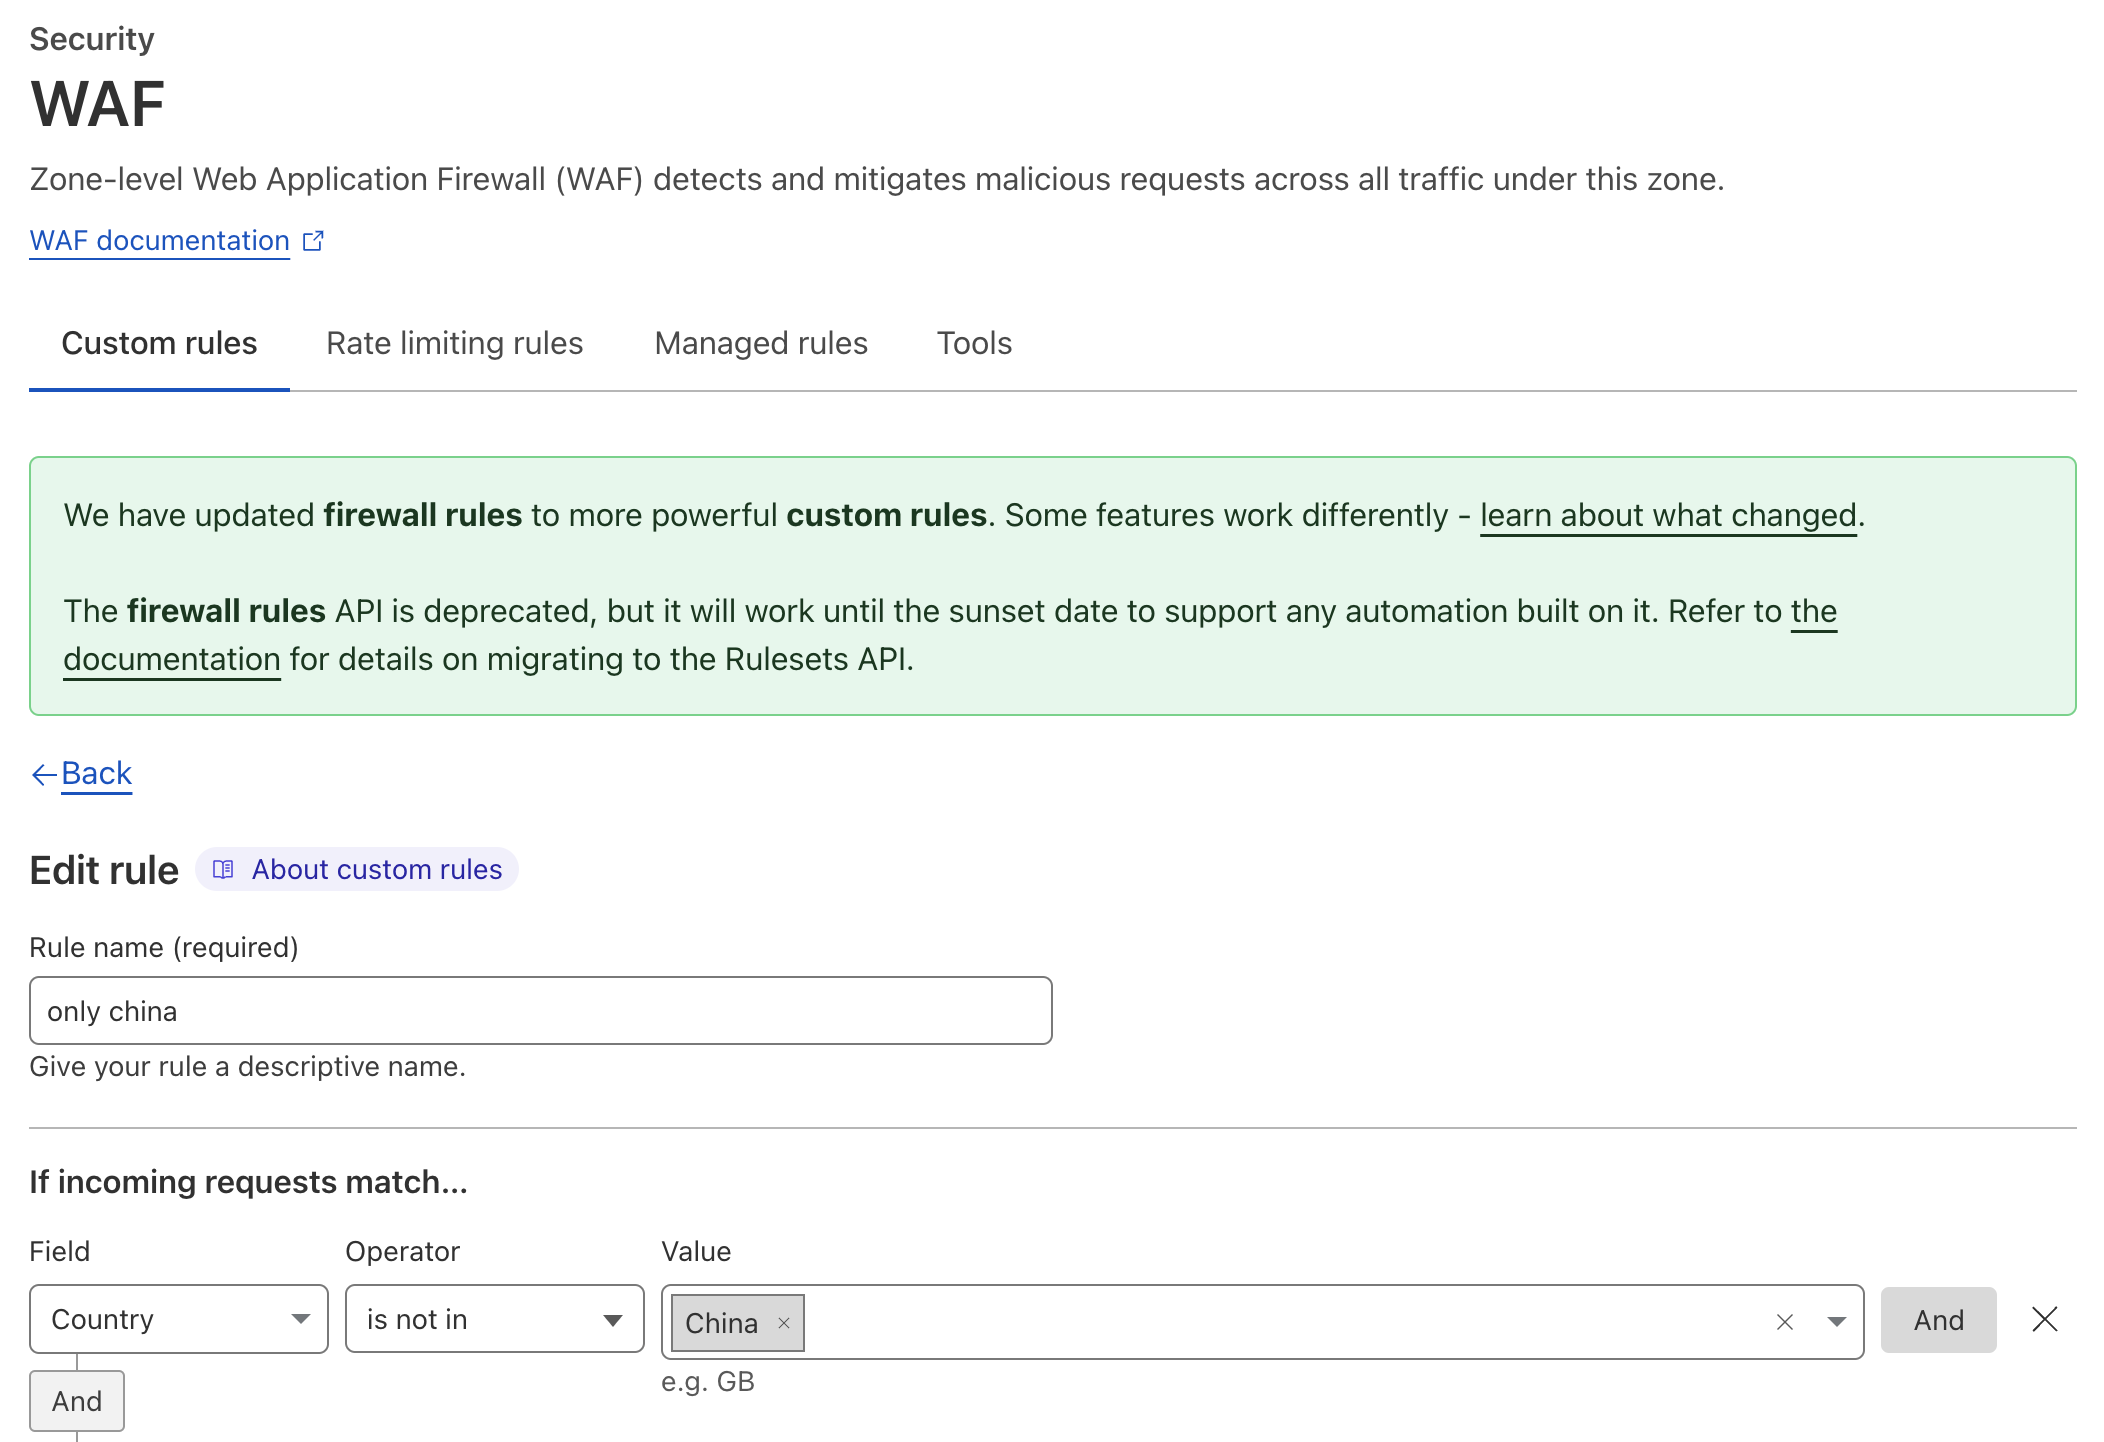Click the 'Security' breadcrumb text
The height and width of the screenshot is (1442, 2104).
(x=92, y=39)
